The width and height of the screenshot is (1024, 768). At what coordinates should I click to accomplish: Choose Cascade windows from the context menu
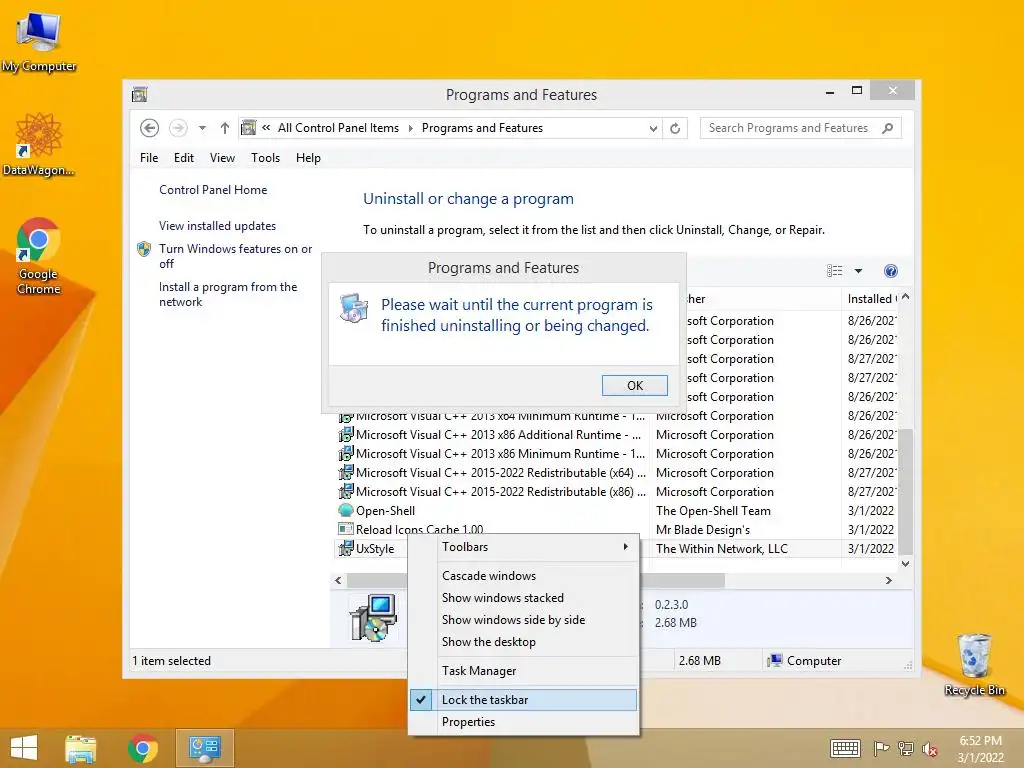(x=523, y=575)
